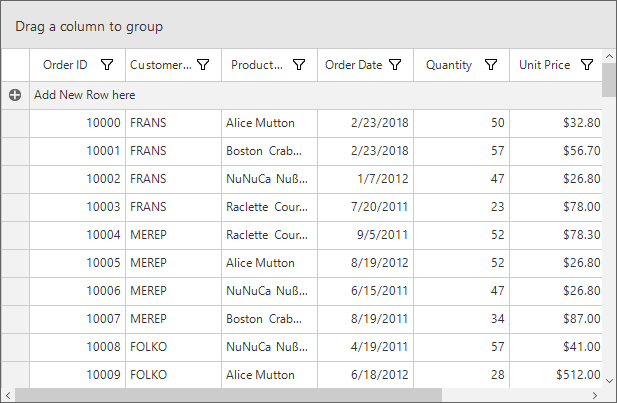Viewport: 617px width, 403px height.
Task: Select Order ID cell 10005
Action: (78, 263)
